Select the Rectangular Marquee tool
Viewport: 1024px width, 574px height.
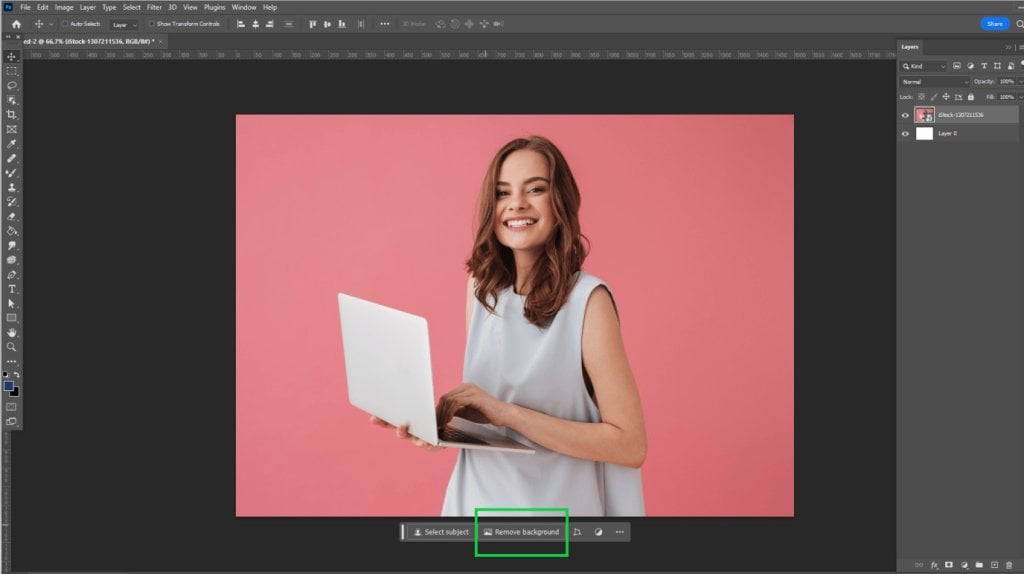point(12,71)
